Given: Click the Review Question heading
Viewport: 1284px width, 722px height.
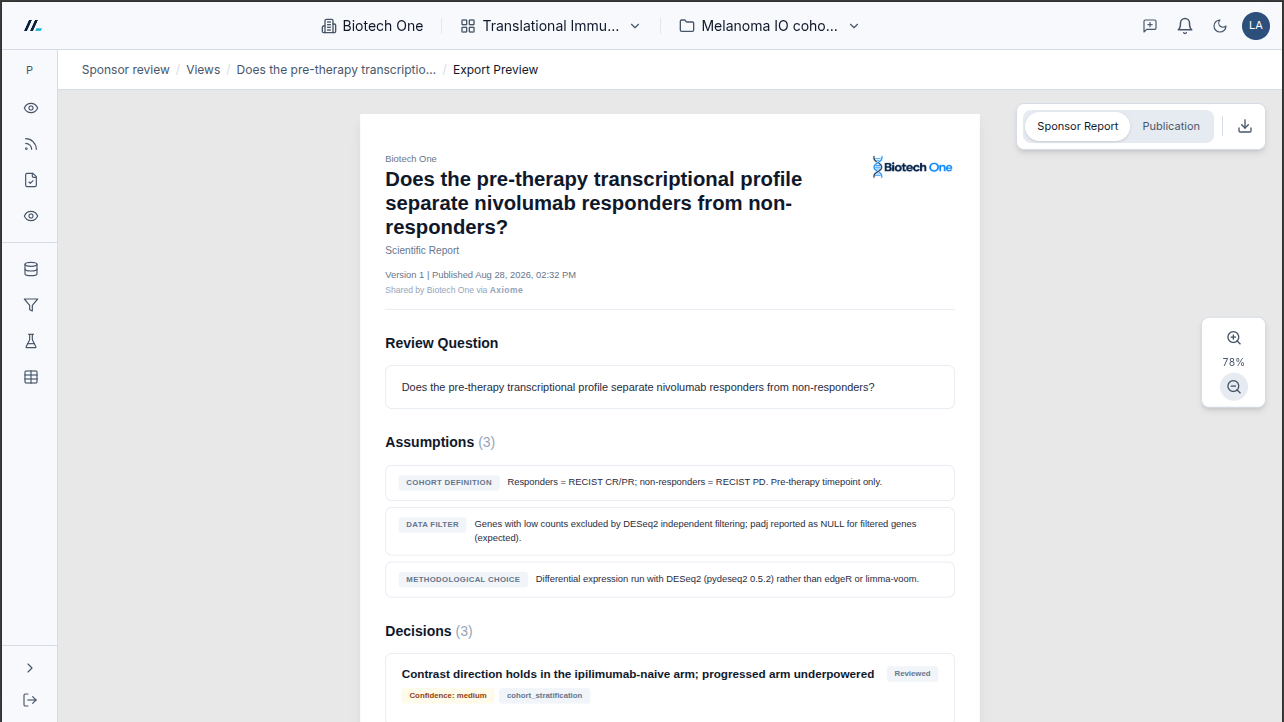Looking at the screenshot, I should point(441,343).
